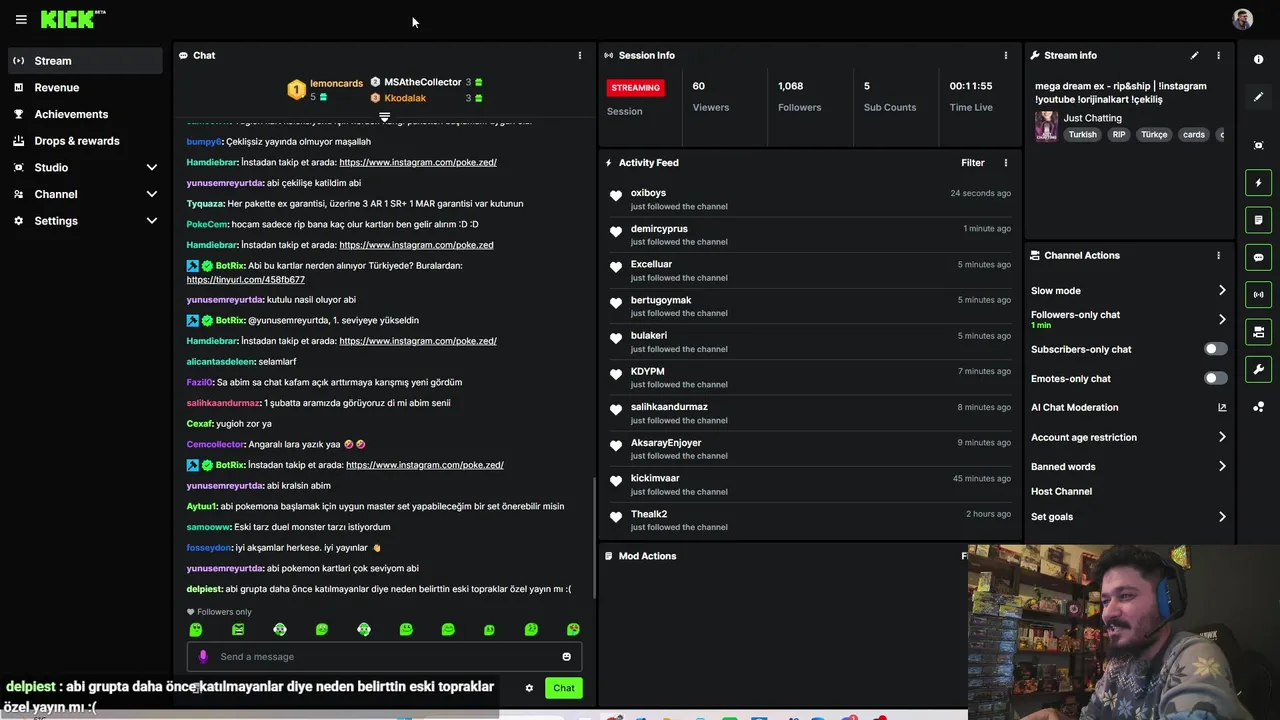
Task: Click Host Channel action
Action: 1061,492
